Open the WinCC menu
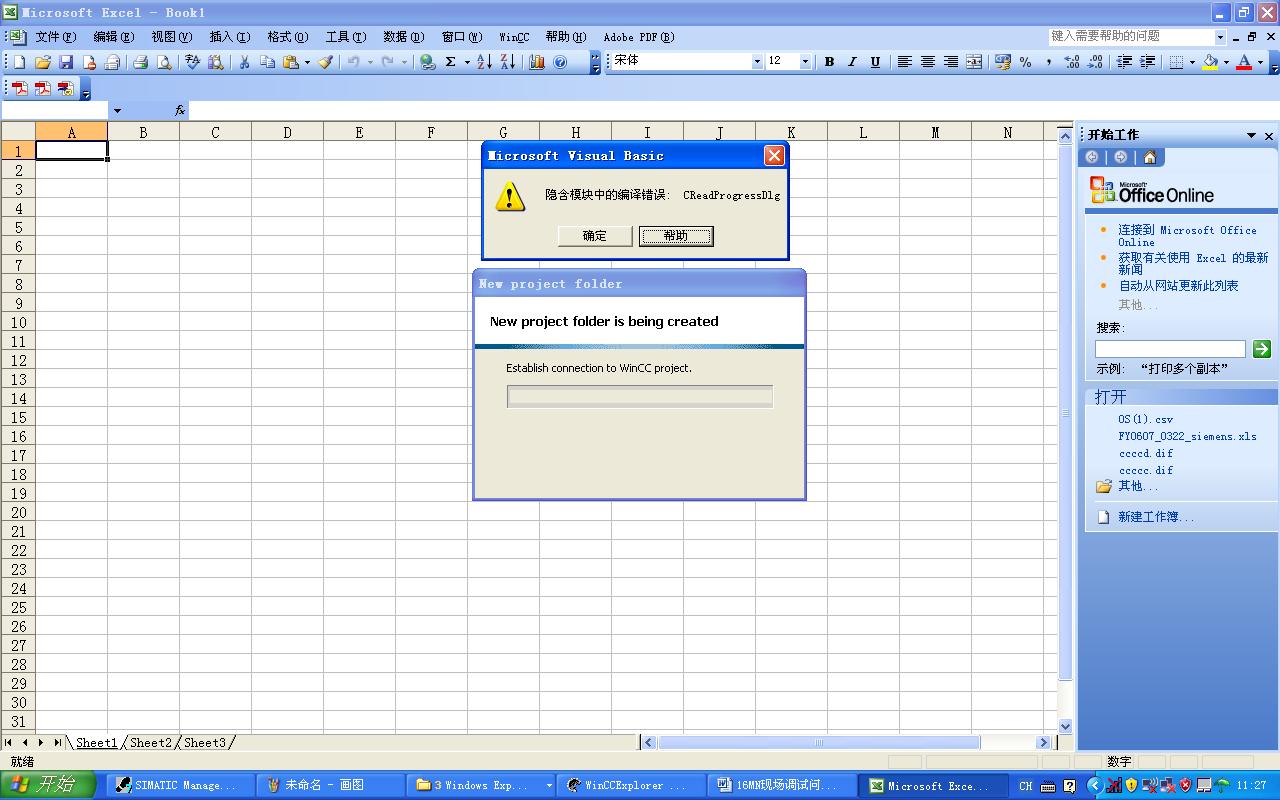Screen dimensions: 1280x800 click(514, 37)
